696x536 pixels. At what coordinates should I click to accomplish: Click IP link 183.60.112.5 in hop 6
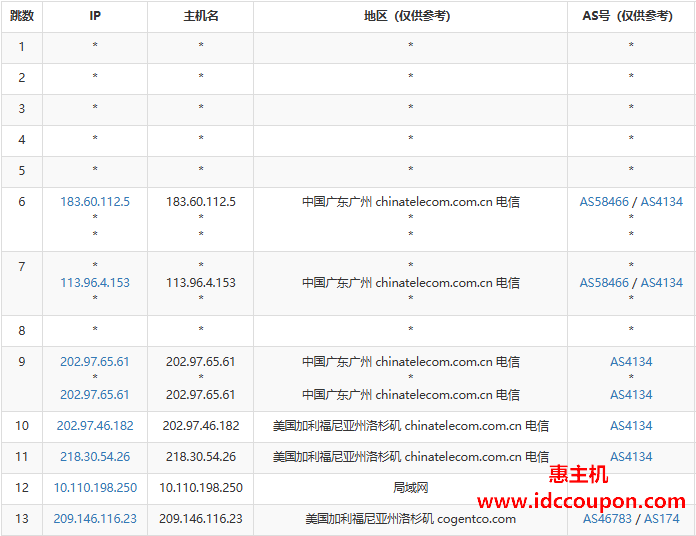pos(95,202)
